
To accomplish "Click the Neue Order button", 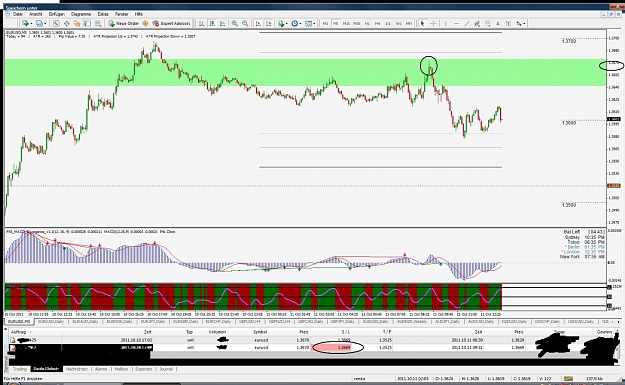I will 124,24.
